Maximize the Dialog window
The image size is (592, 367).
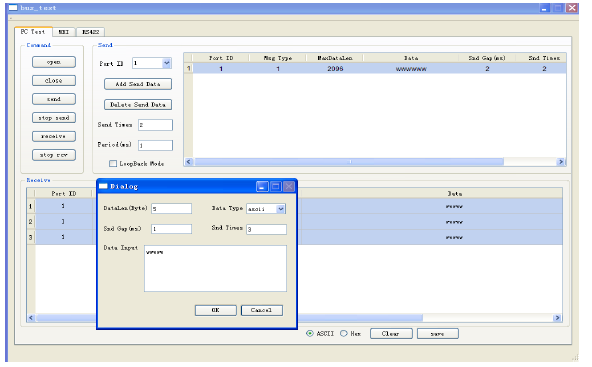tap(276, 186)
